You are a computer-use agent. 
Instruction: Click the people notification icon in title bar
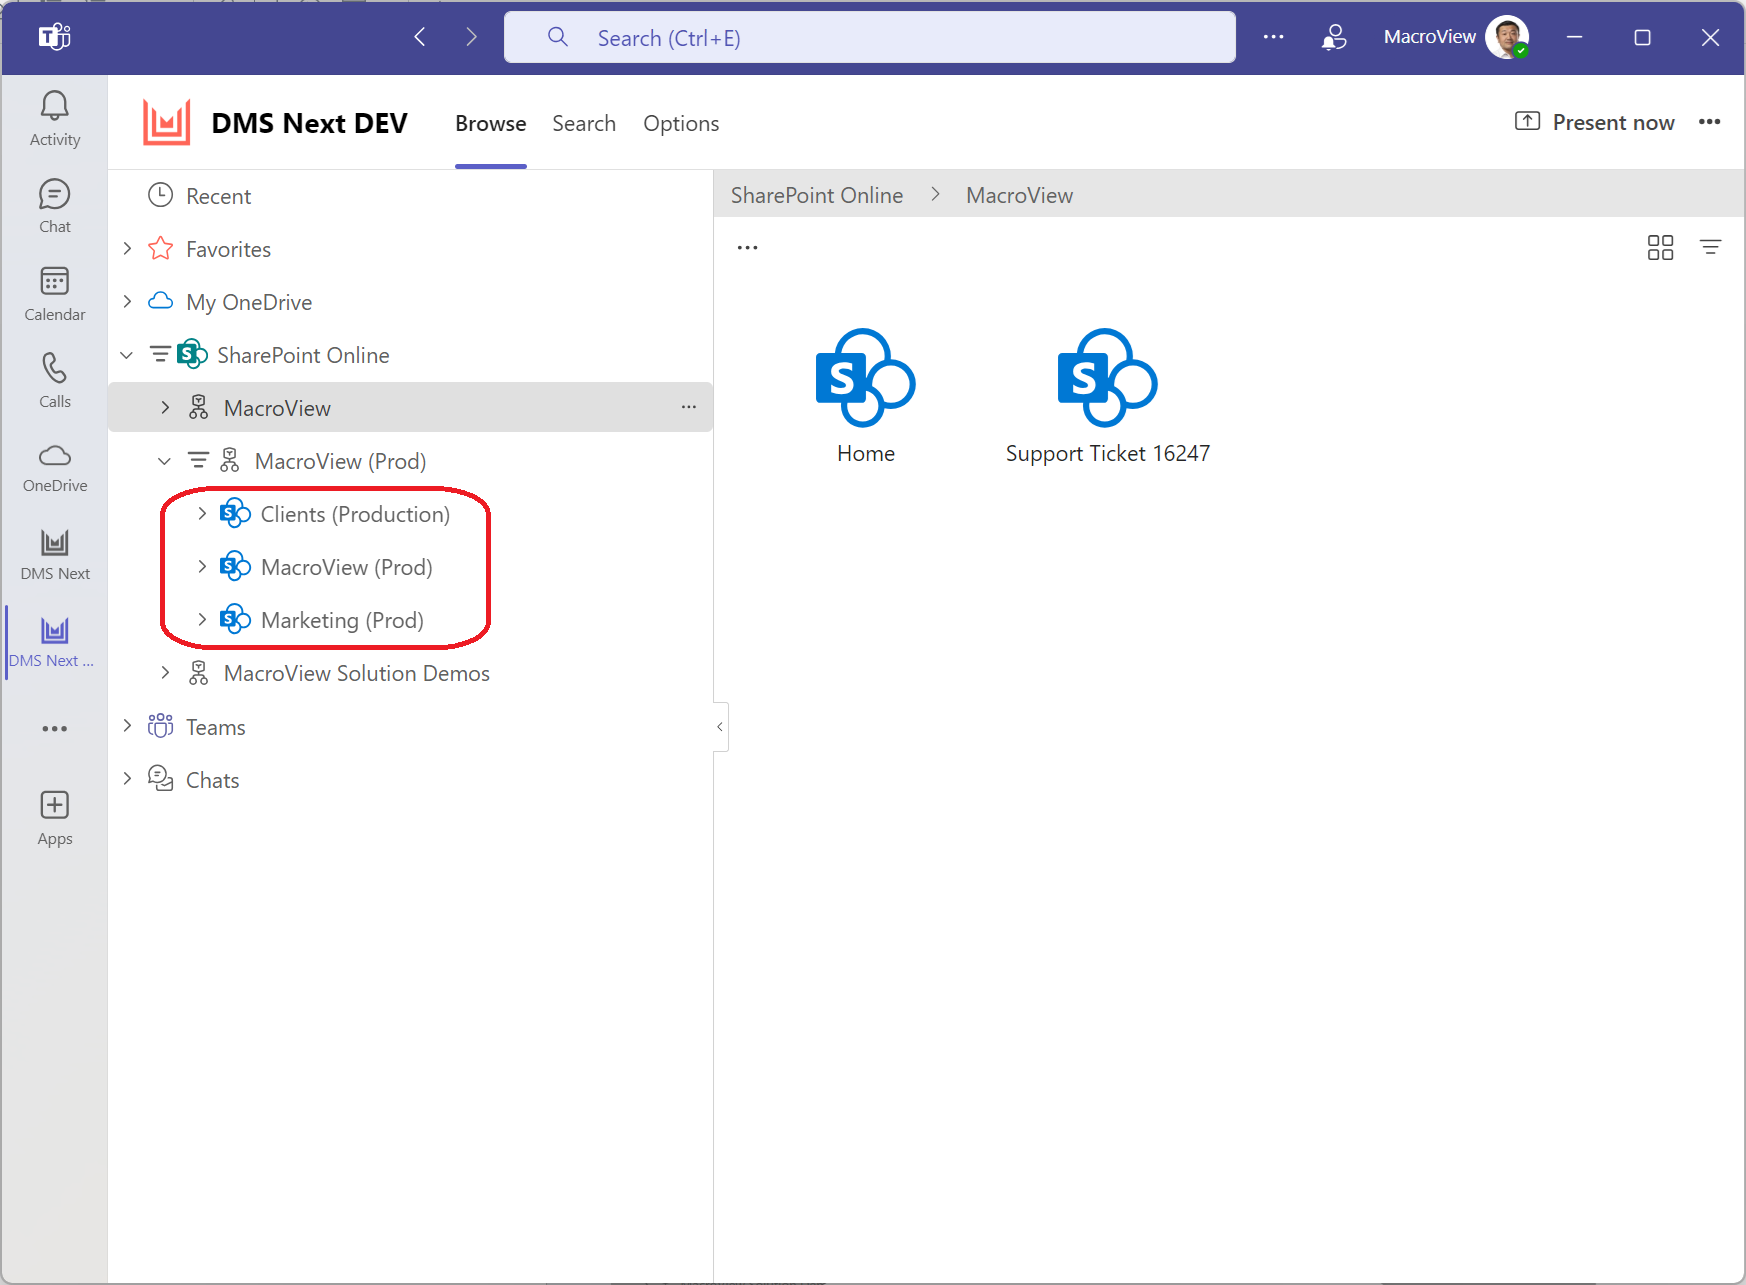click(x=1334, y=37)
